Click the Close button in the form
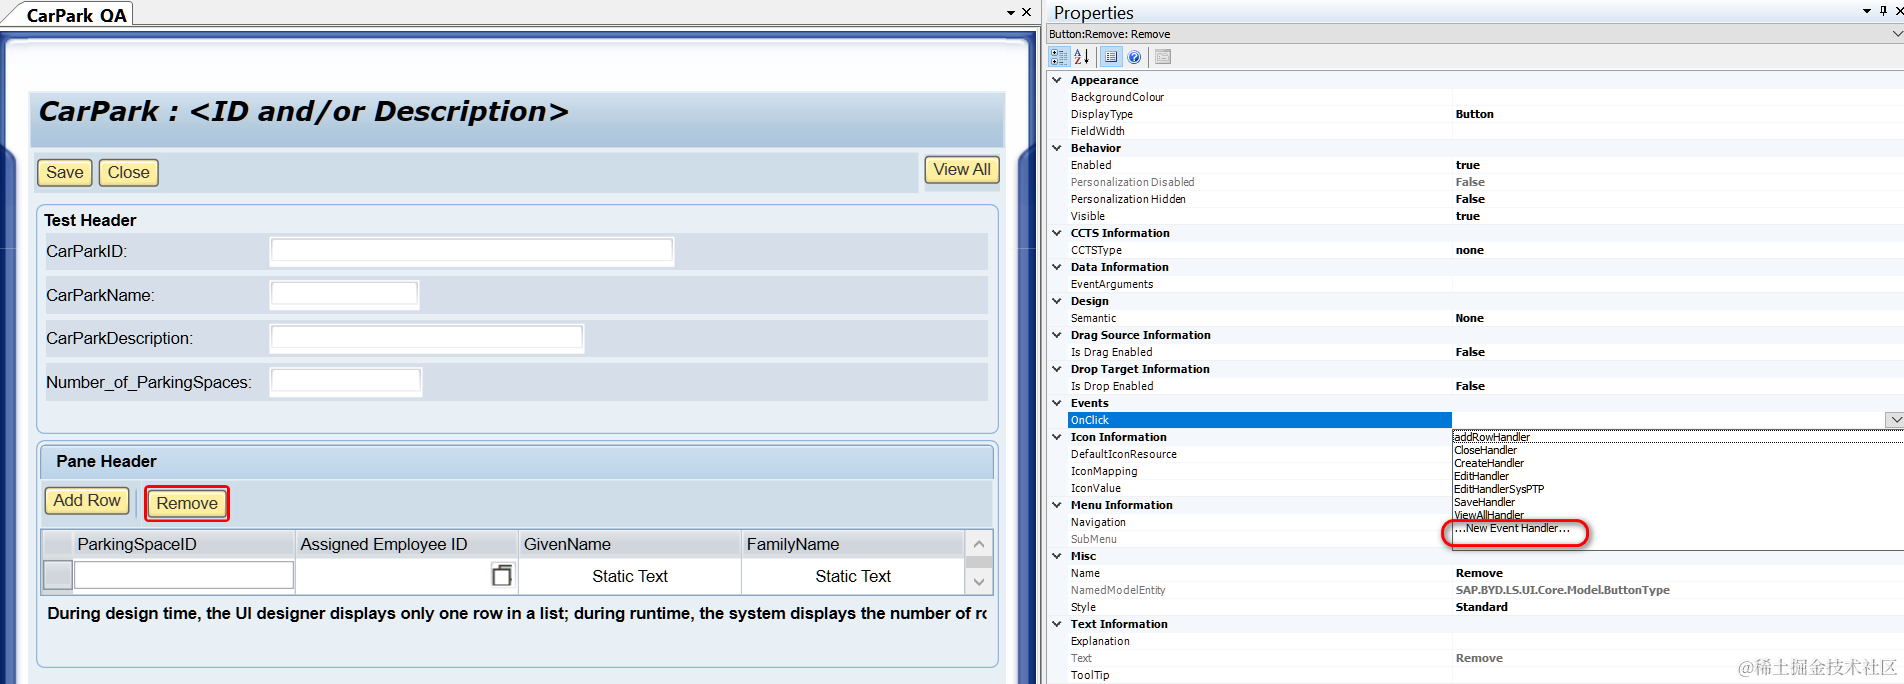 [129, 172]
